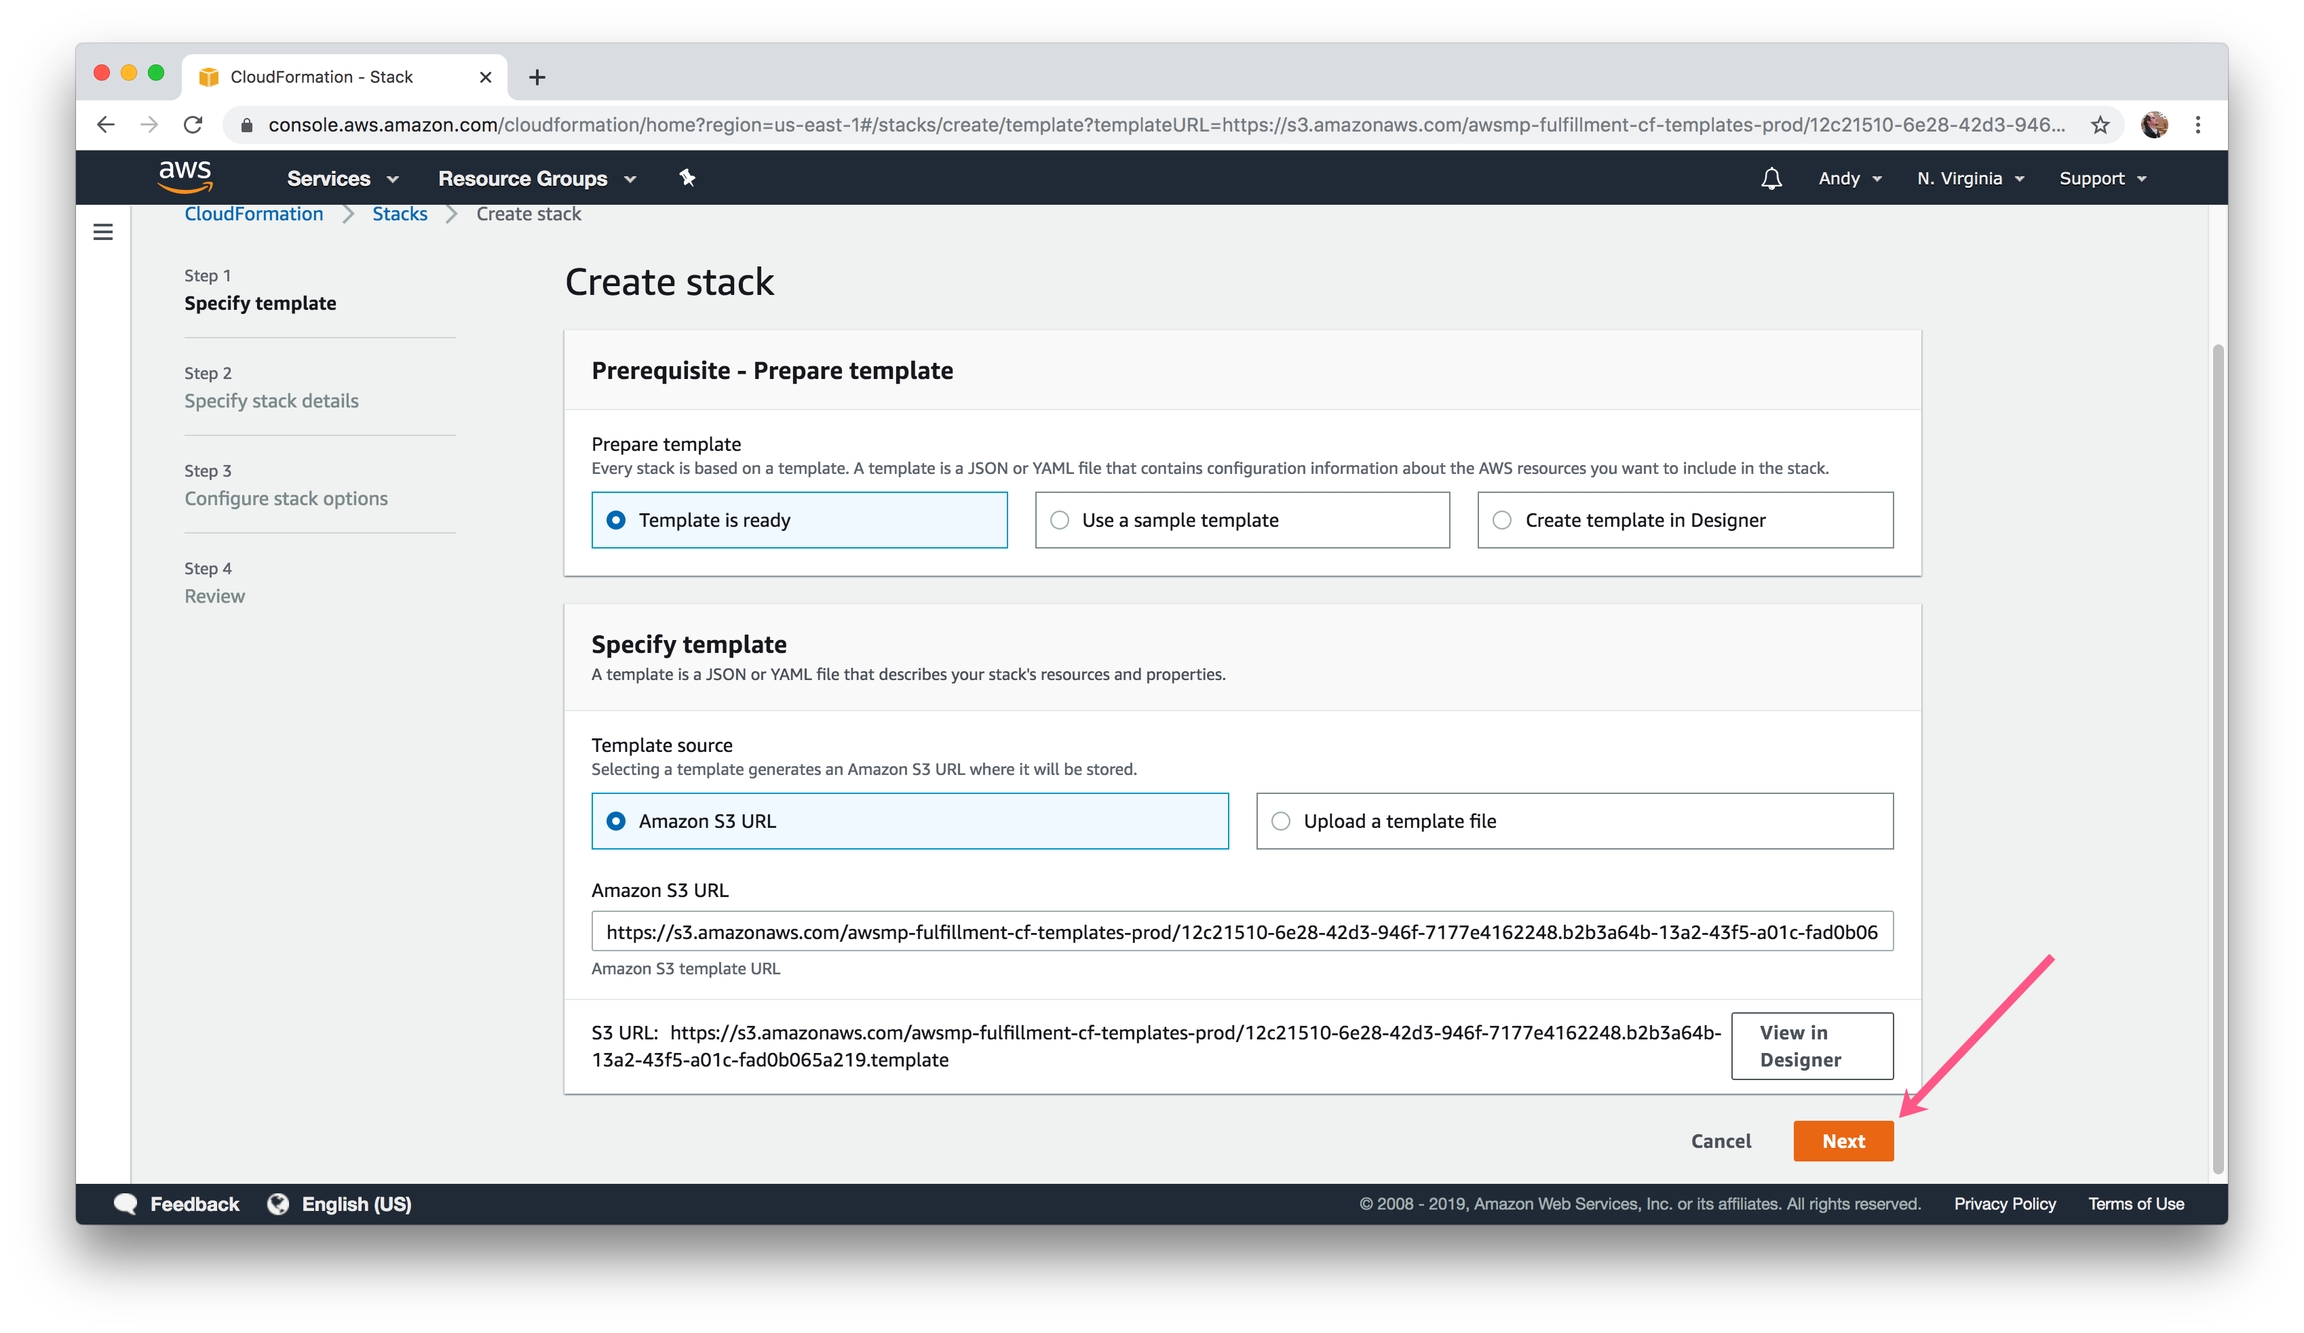Click the pin shortcuts icon in navbar
This screenshot has height=1333, width=2304.
[x=687, y=178]
